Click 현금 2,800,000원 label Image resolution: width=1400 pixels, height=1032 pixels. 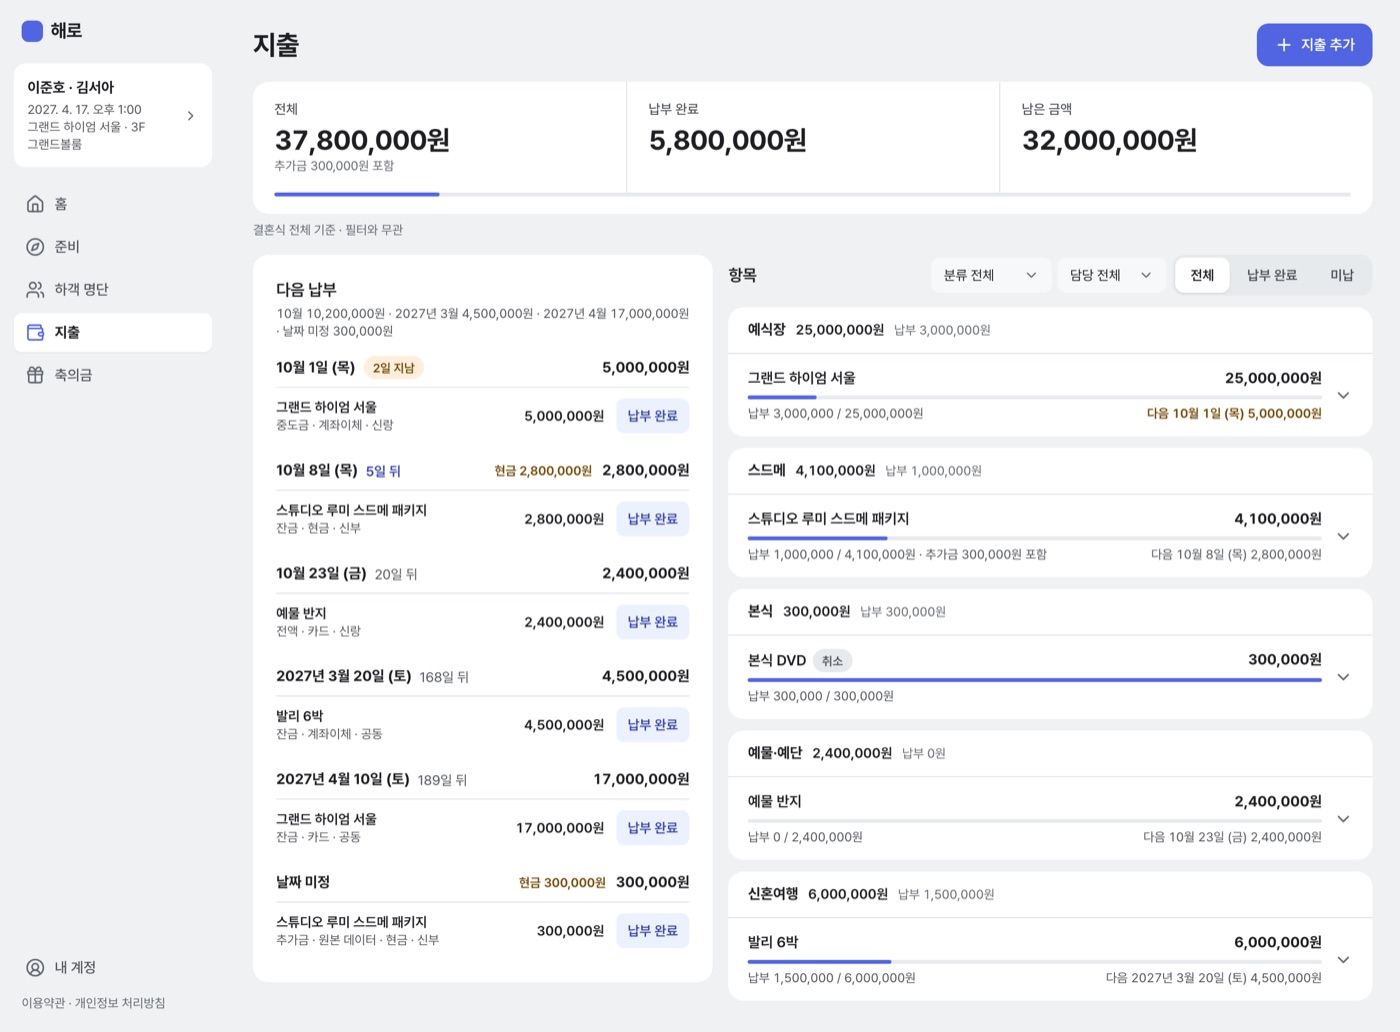point(543,471)
